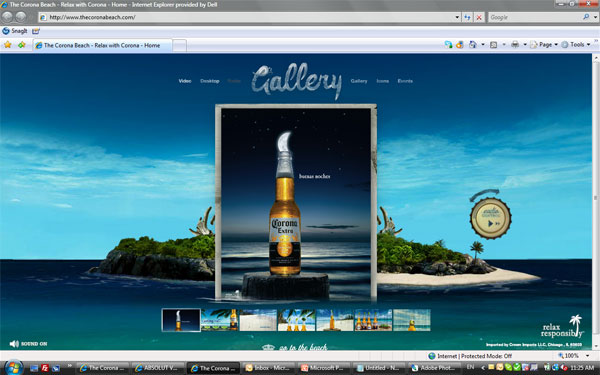The width and height of the screenshot is (600, 375).
Task: Expand the address bar history dropdown
Action: 457,17
